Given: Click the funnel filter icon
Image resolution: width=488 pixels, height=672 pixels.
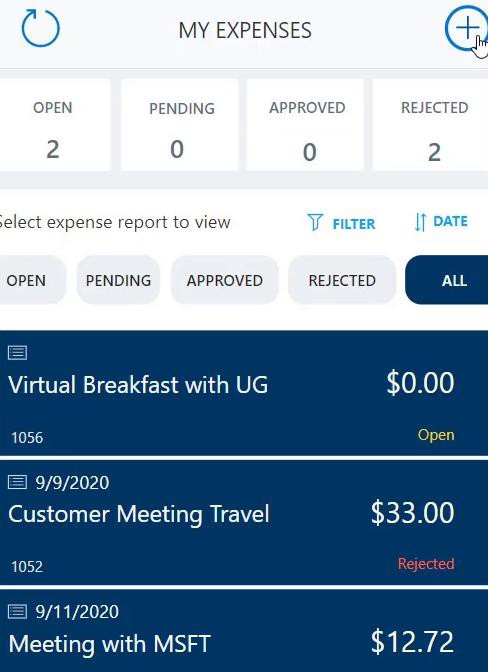Looking at the screenshot, I should coord(315,222).
